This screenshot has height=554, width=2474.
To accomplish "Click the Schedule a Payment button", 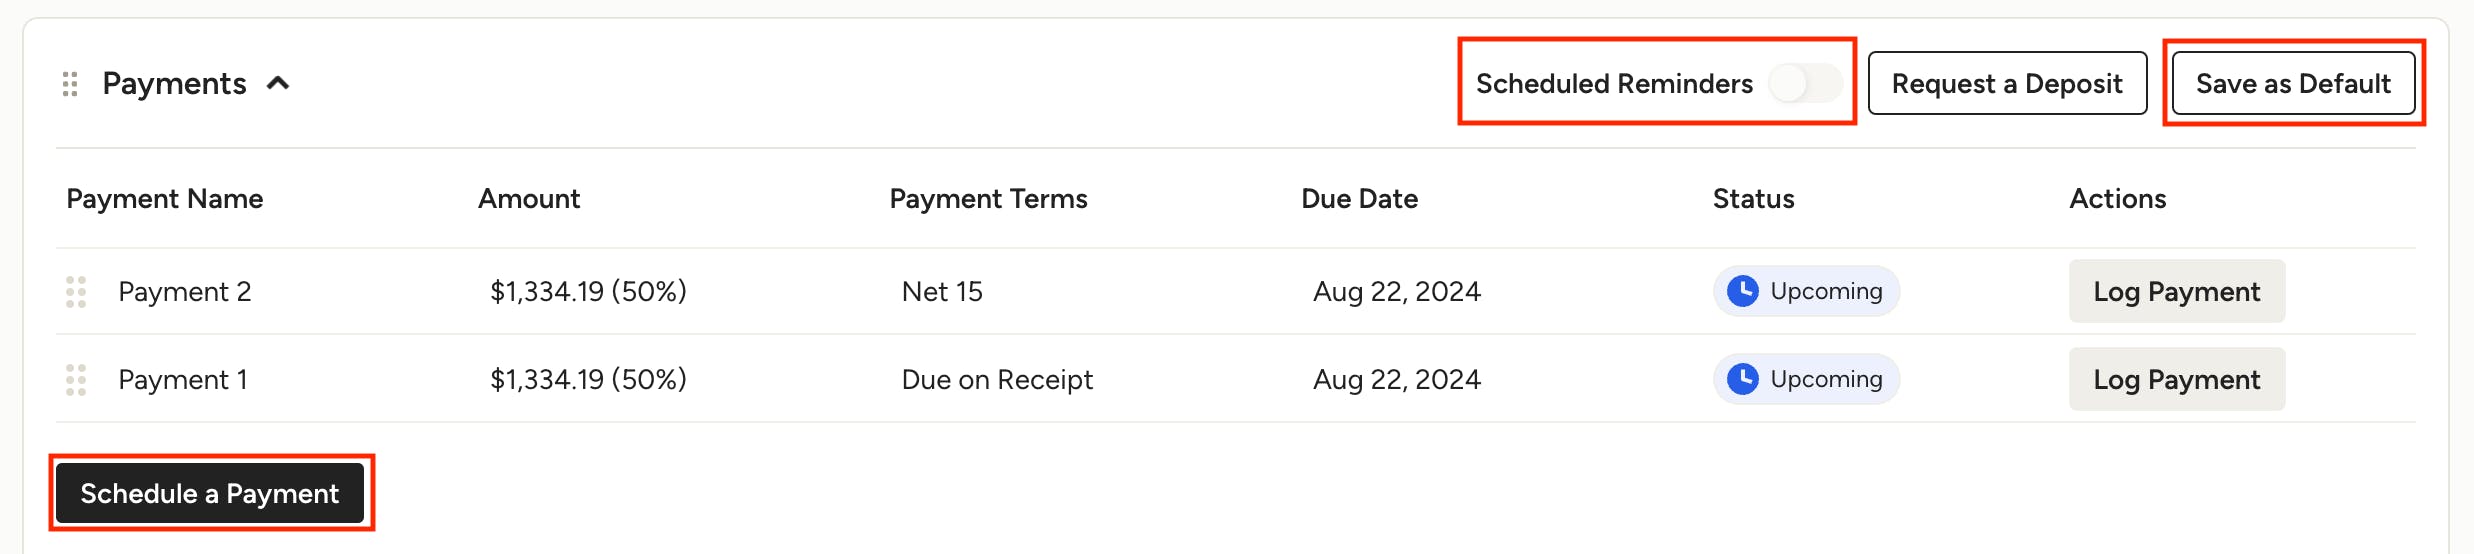I will [210, 493].
